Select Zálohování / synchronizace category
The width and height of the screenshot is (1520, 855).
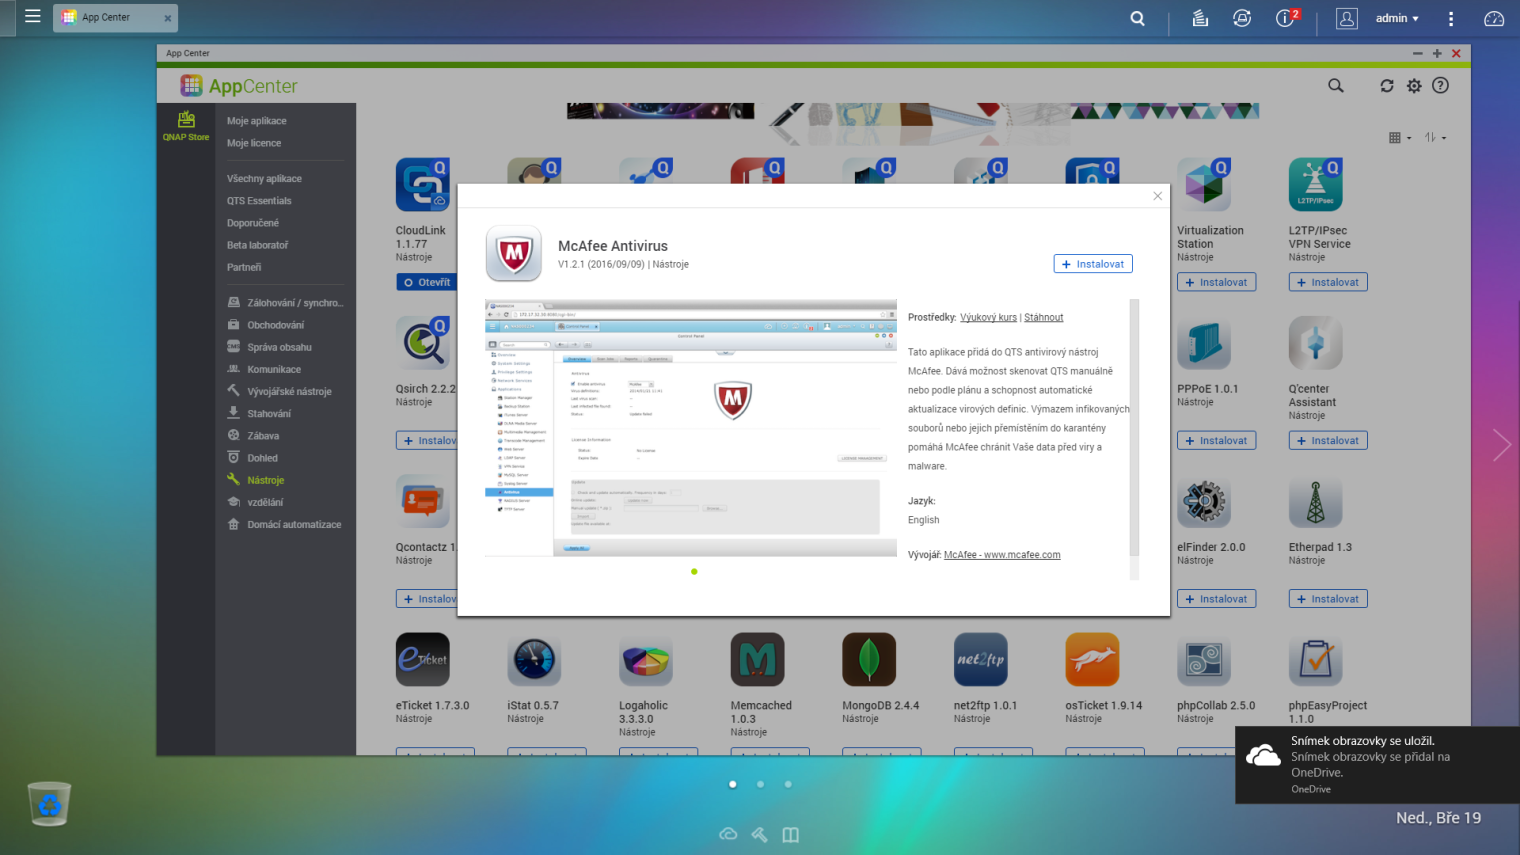click(x=285, y=303)
